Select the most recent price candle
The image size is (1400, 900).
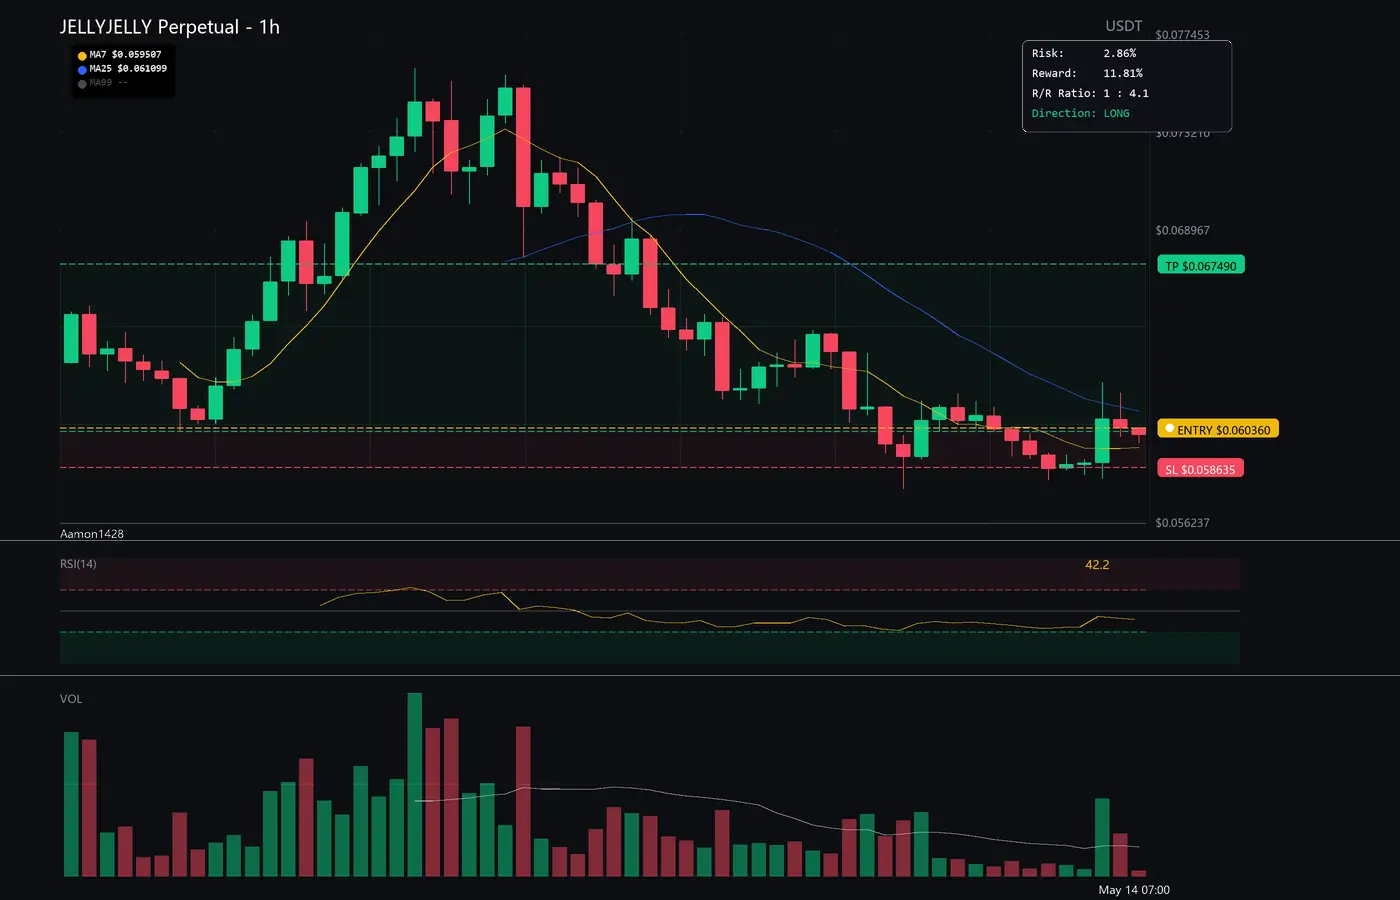point(1138,431)
